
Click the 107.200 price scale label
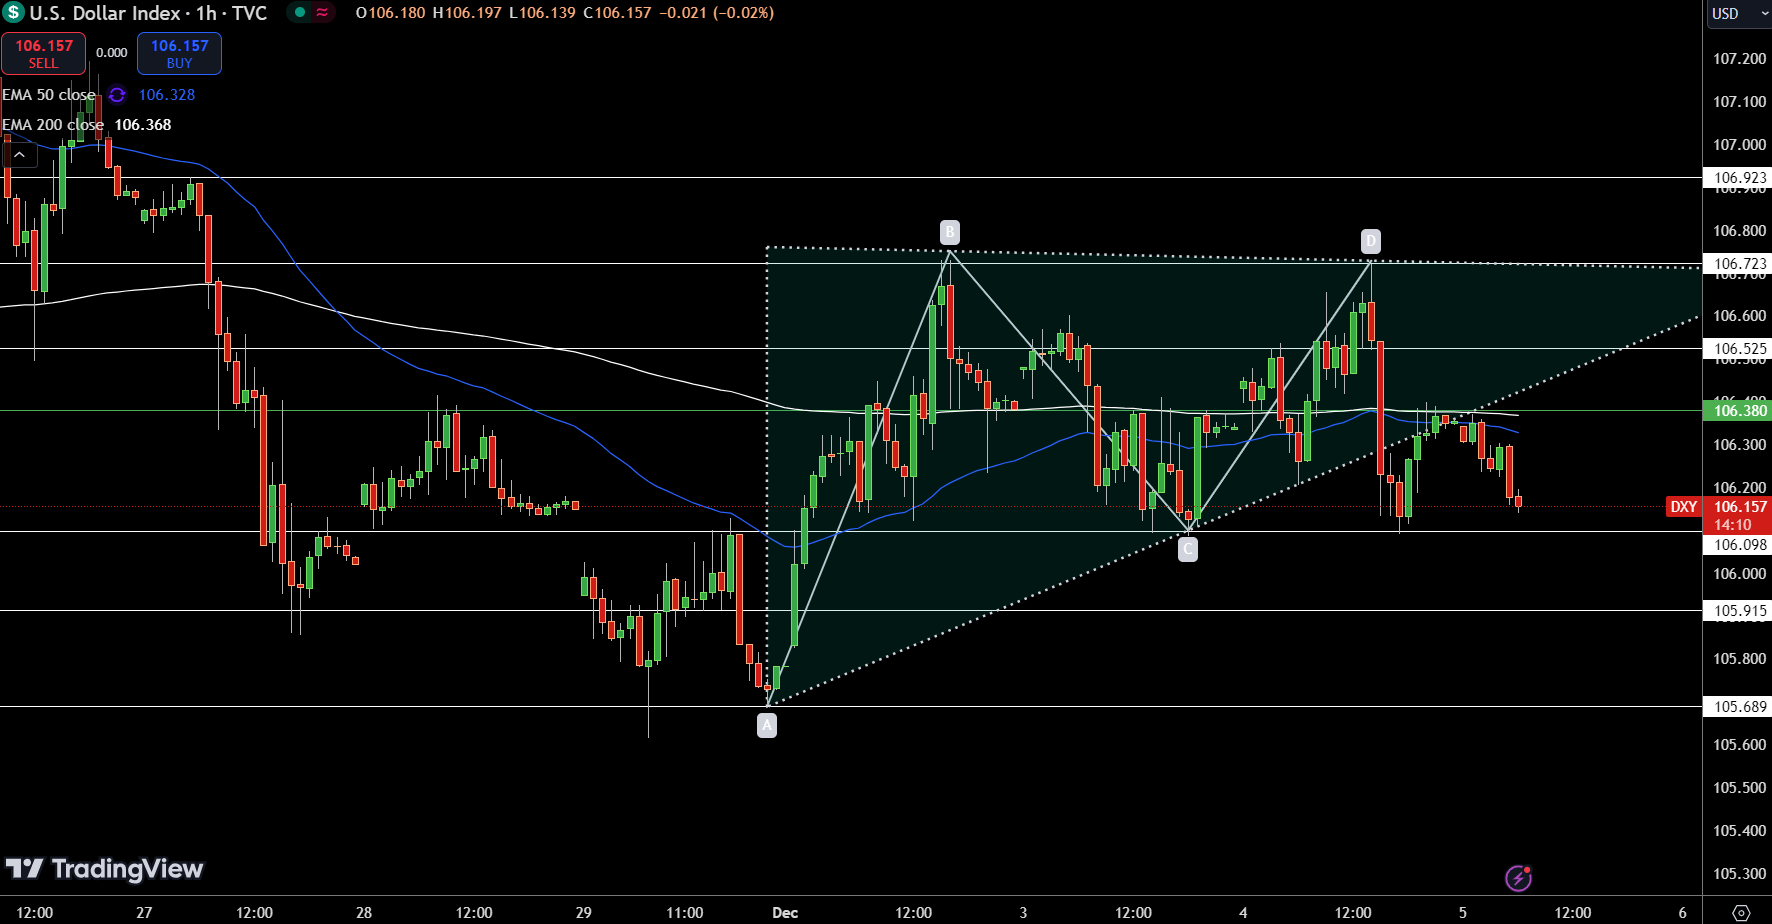1740,59
